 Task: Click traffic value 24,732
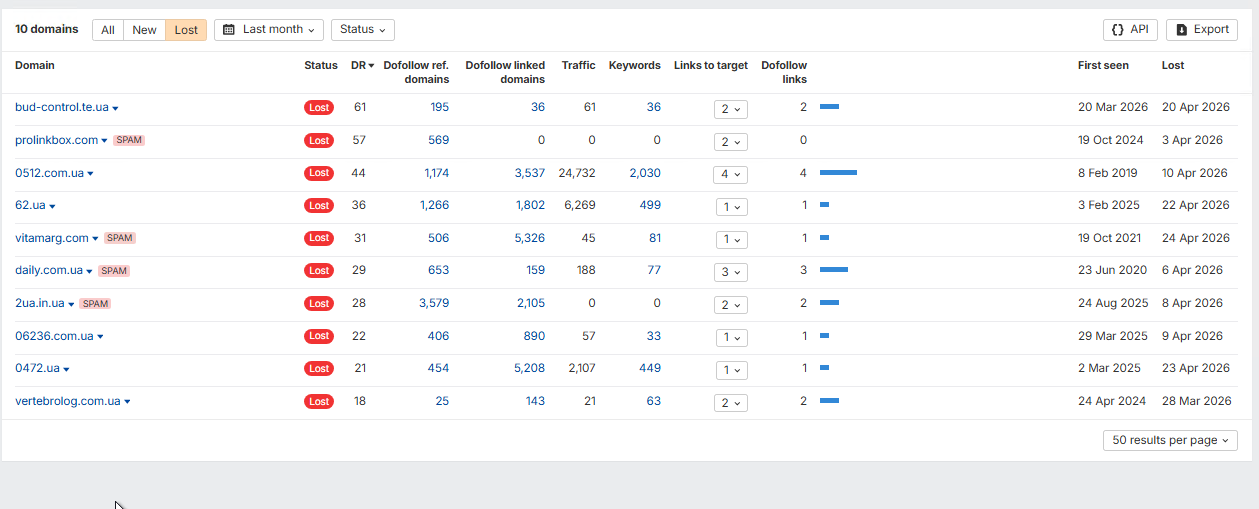point(577,173)
